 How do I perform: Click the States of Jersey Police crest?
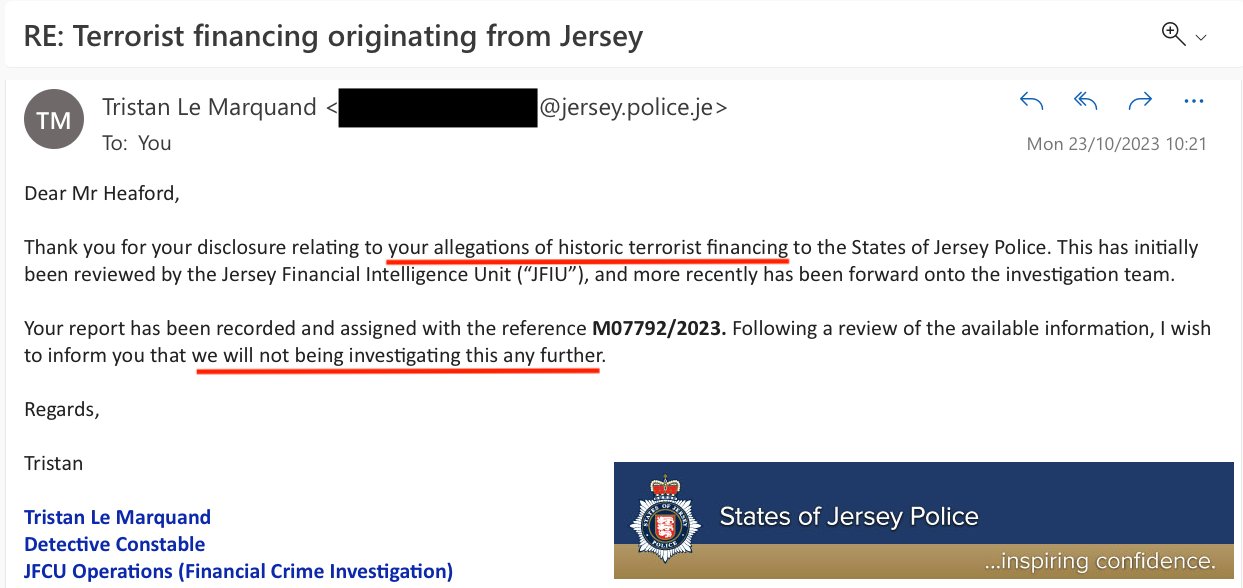tap(661, 520)
